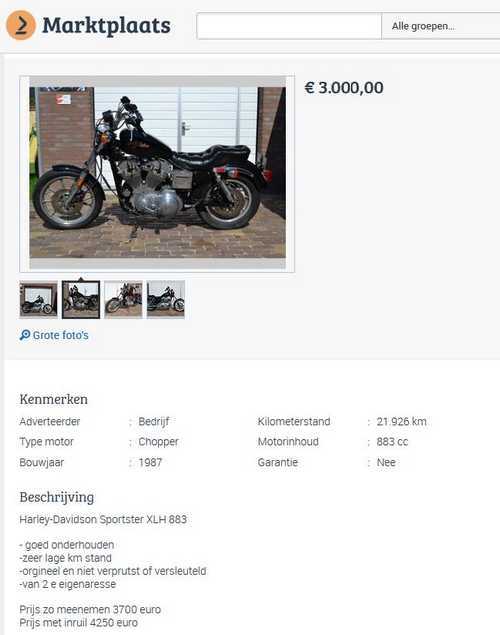Select the third motorcycle thumbnail

pyautogui.click(x=123, y=300)
